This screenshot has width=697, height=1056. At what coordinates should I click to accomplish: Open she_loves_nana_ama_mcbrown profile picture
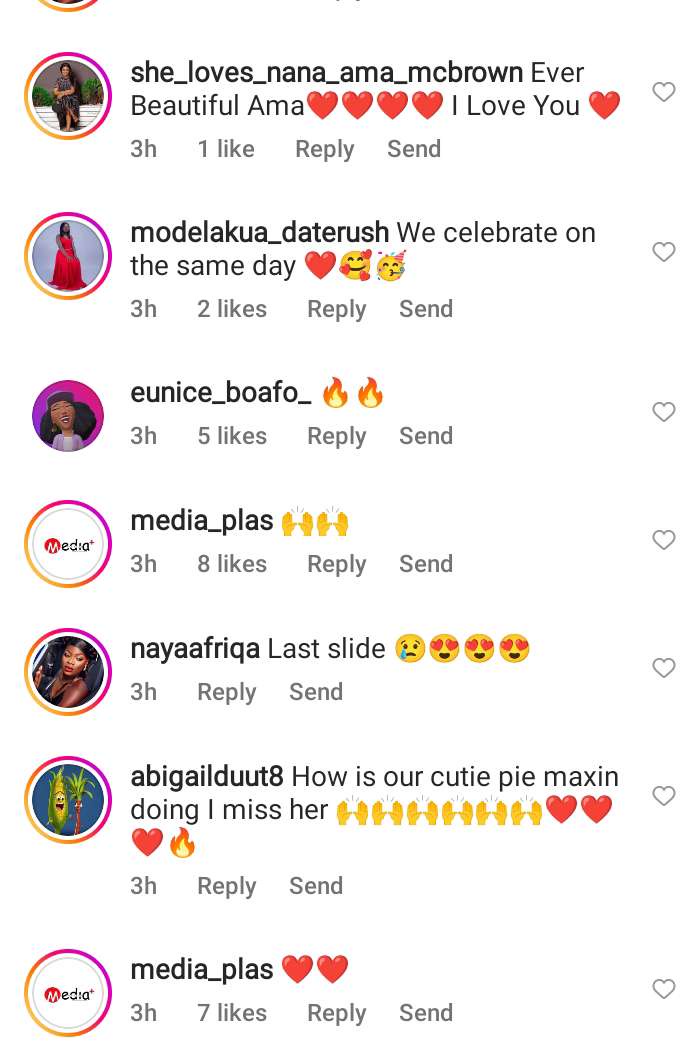tap(68, 96)
